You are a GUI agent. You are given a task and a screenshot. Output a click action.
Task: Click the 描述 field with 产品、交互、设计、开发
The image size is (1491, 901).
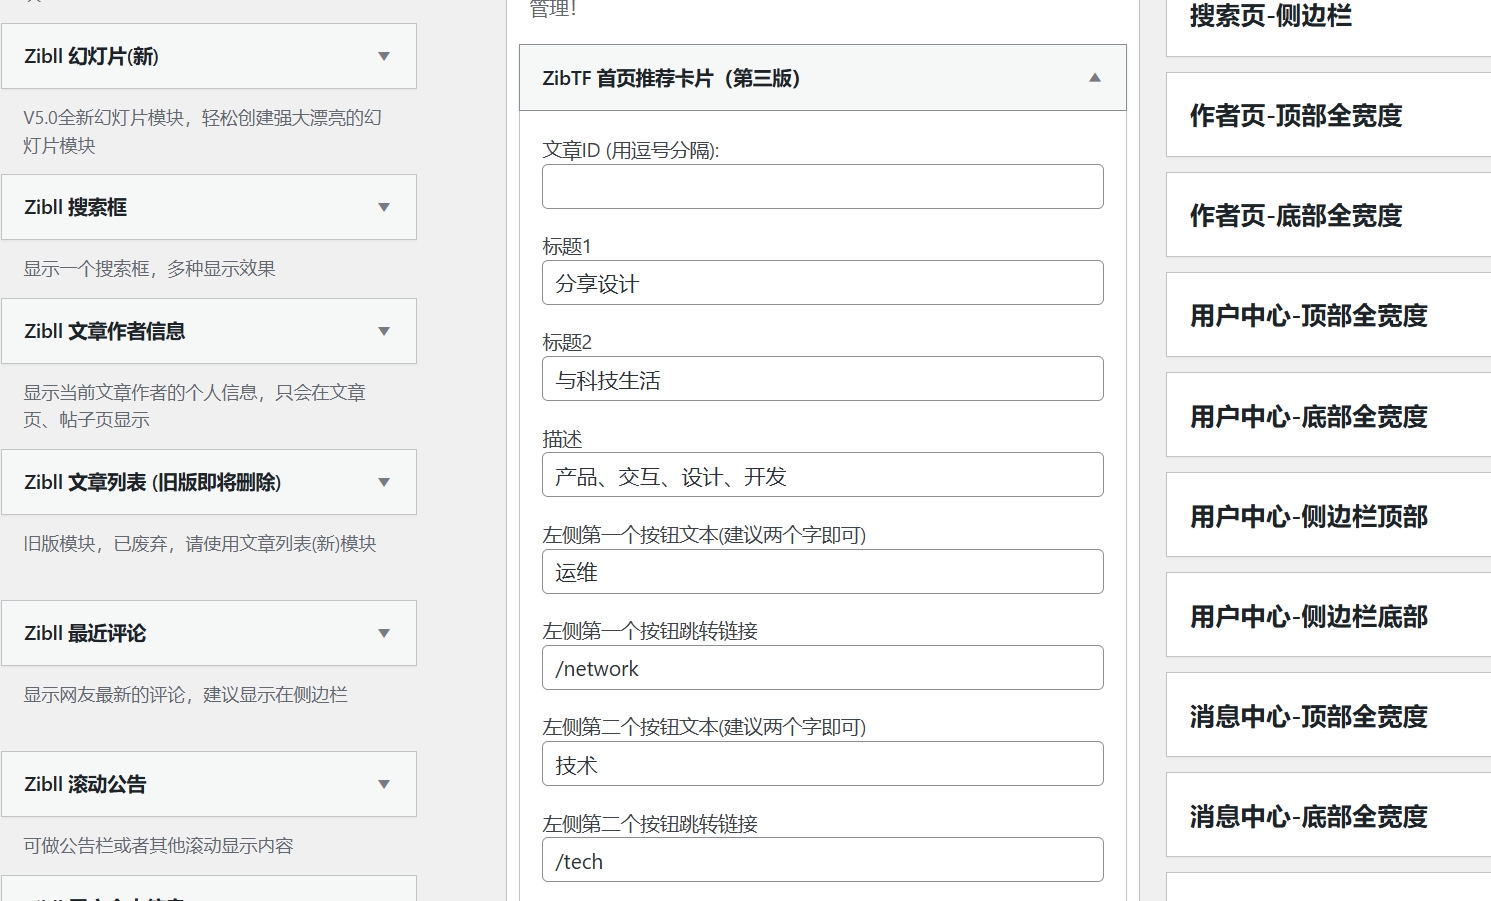(822, 475)
